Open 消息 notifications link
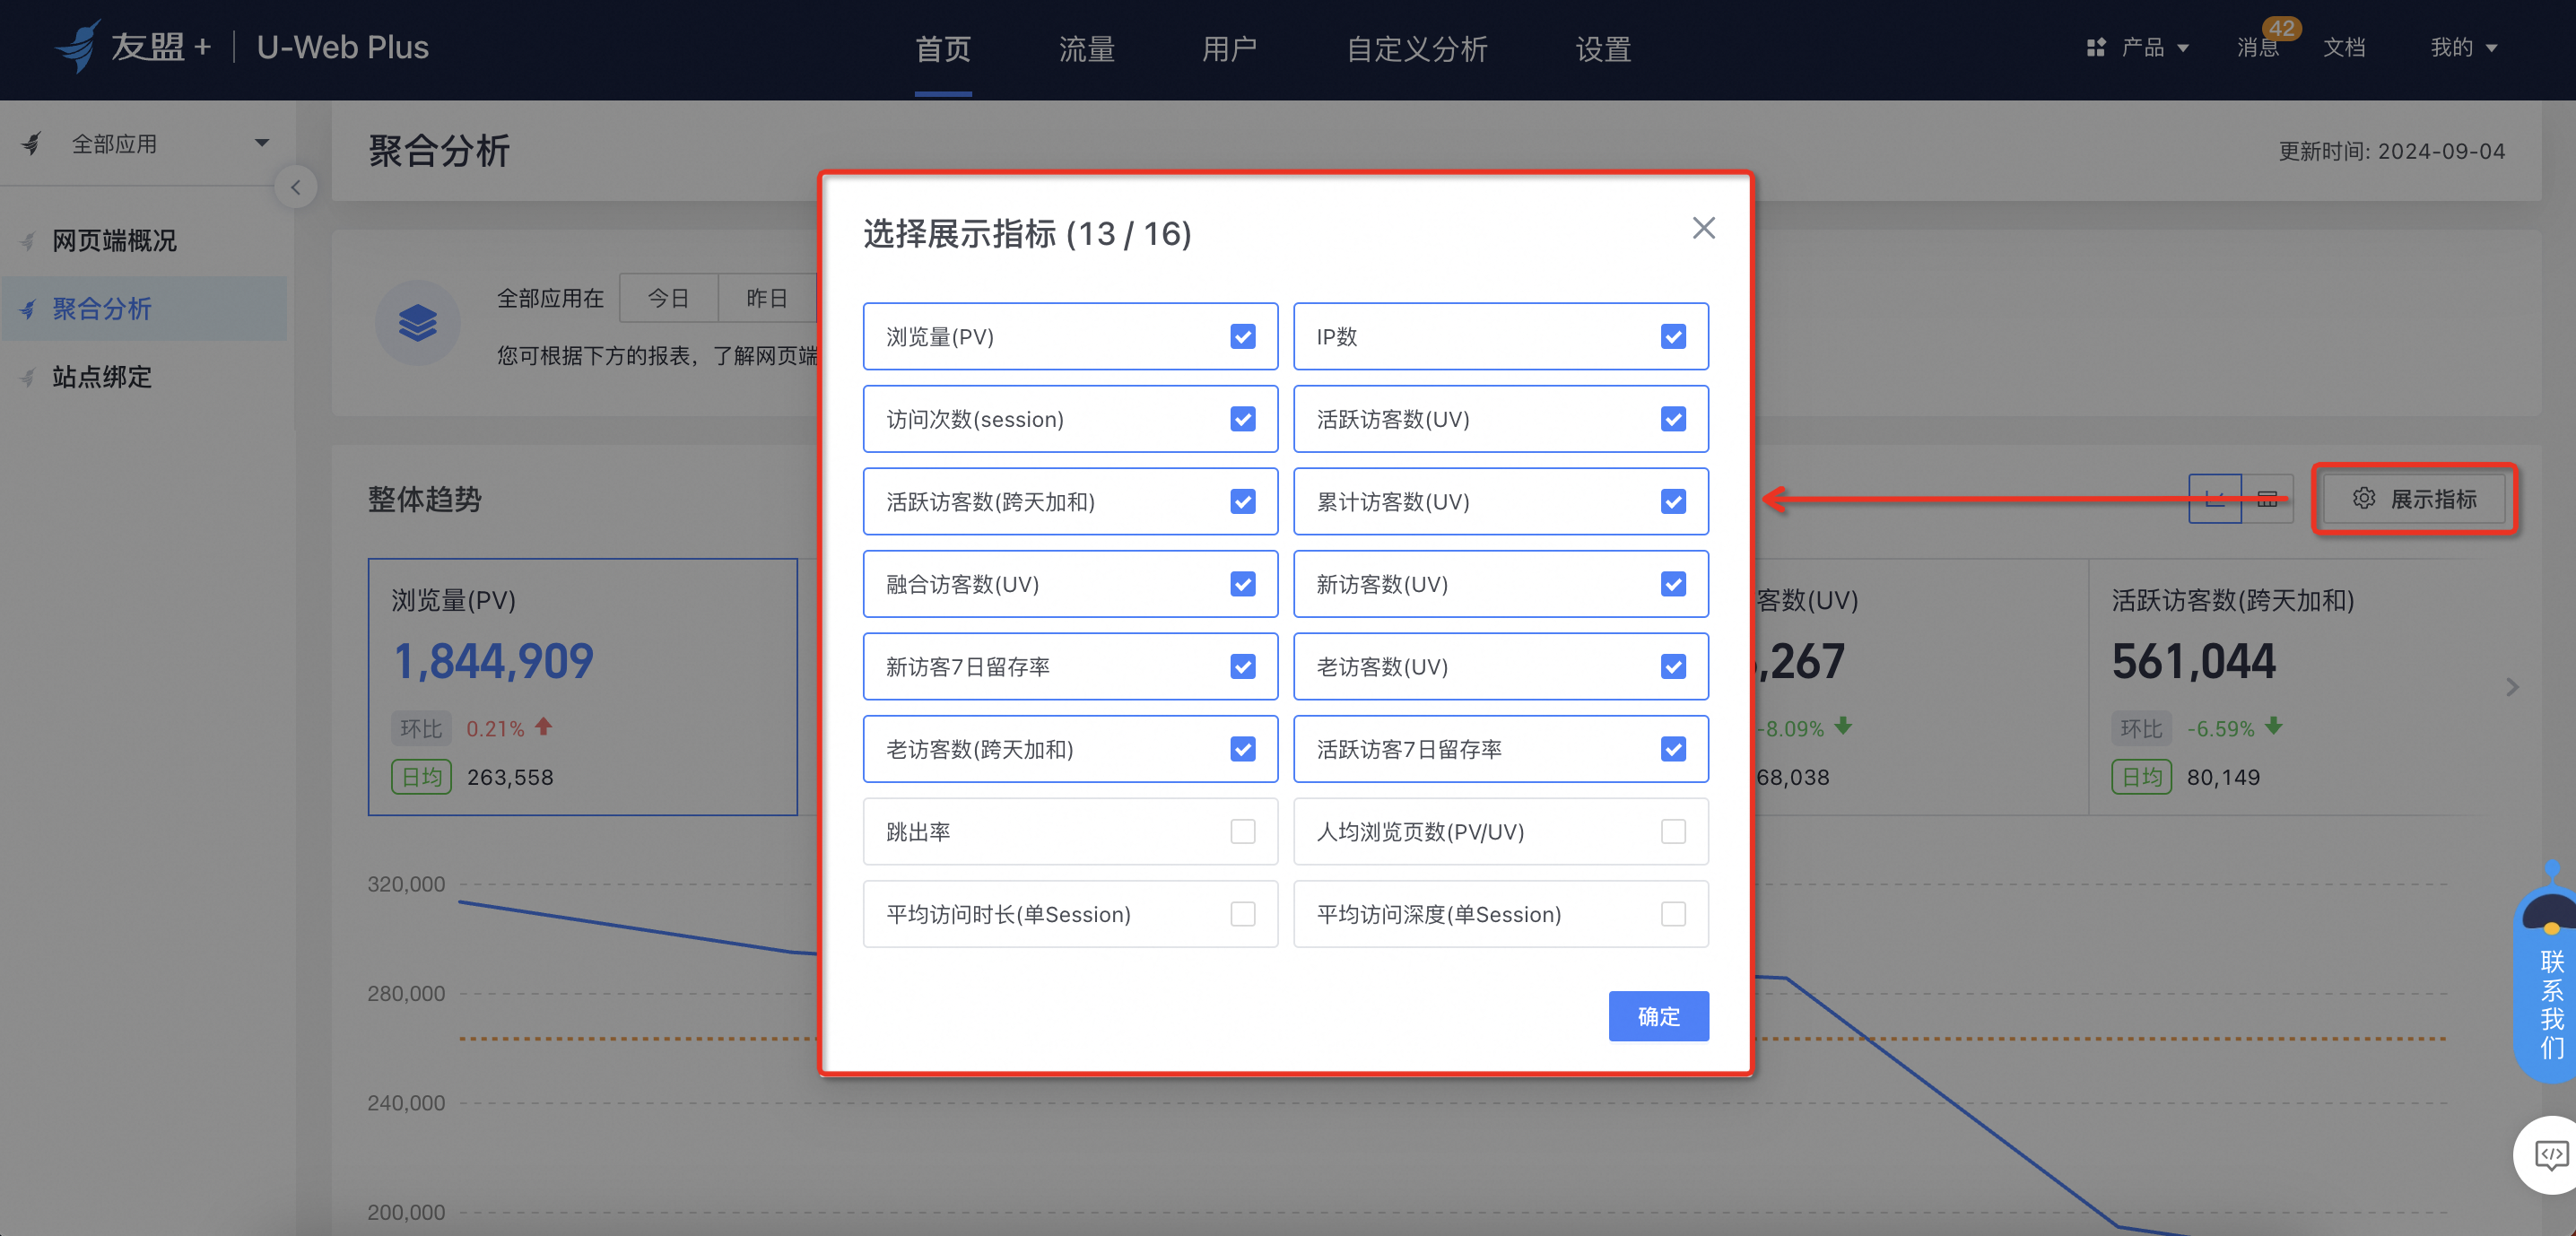2576x1236 pixels. click(2258, 47)
